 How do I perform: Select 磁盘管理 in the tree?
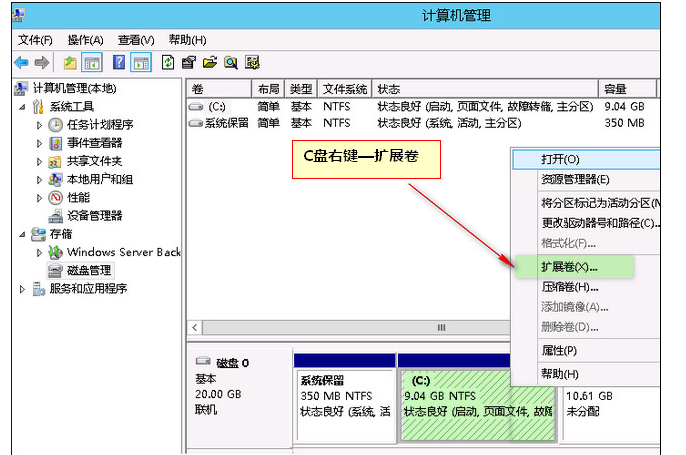[x=89, y=270]
